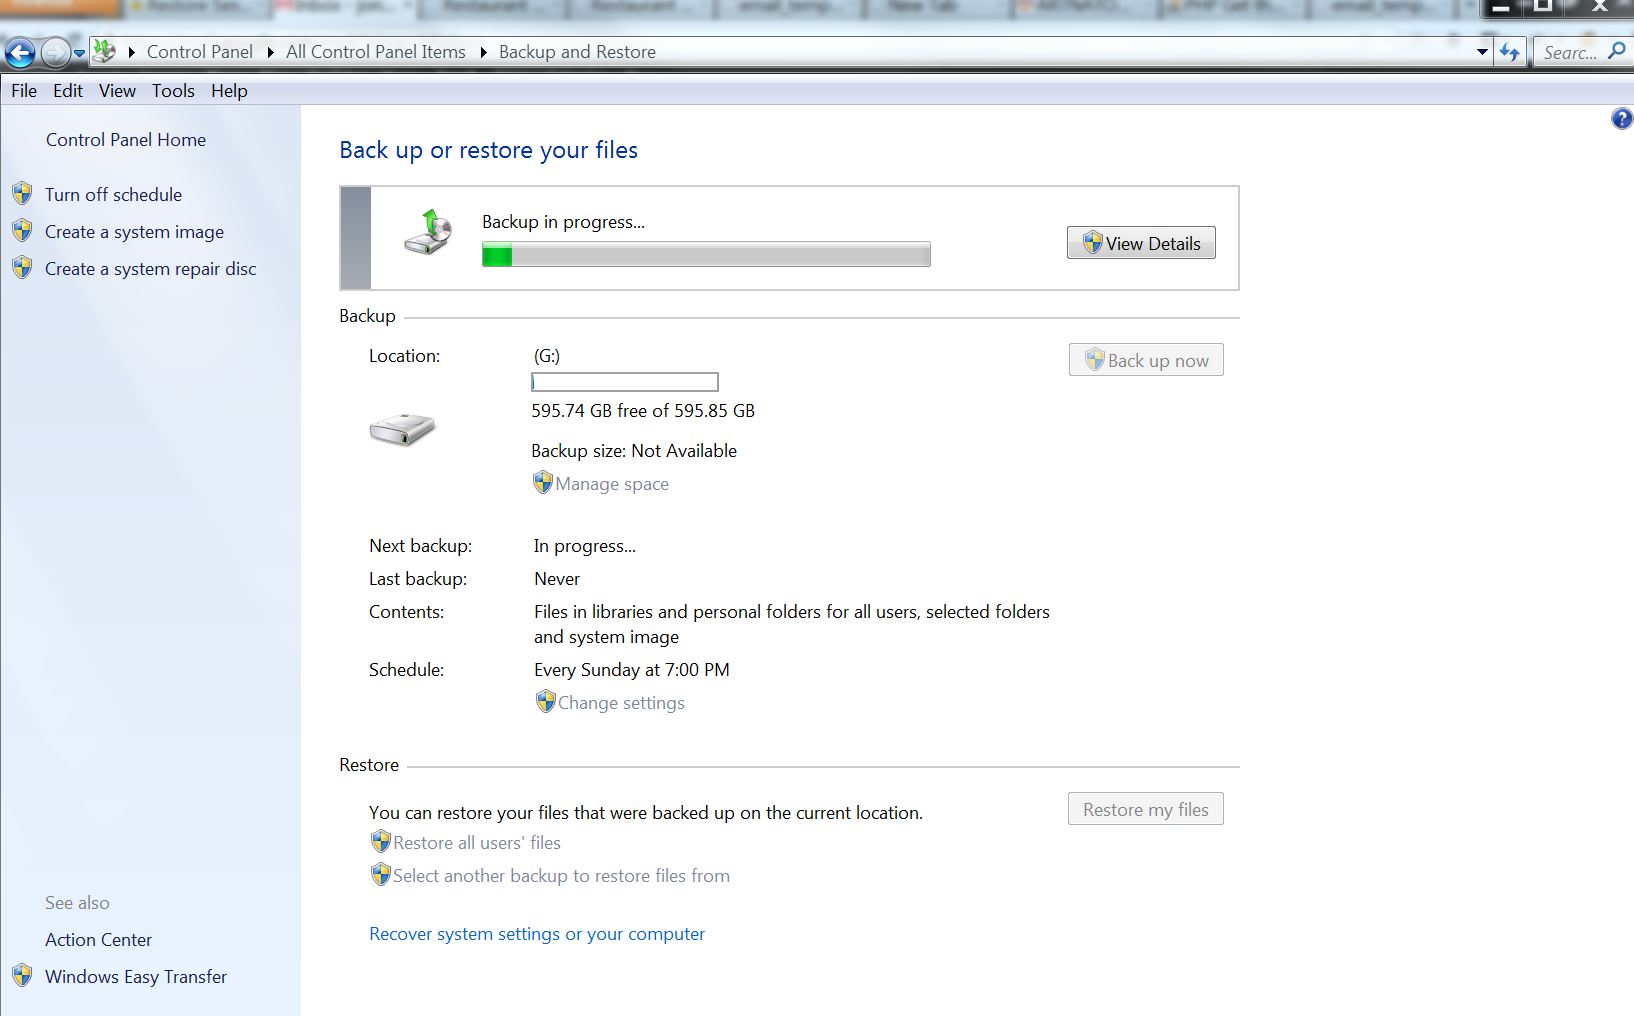The width and height of the screenshot is (1634, 1016).
Task: Expand the arrow before Control Panel breadcrumb
Action: [131, 52]
